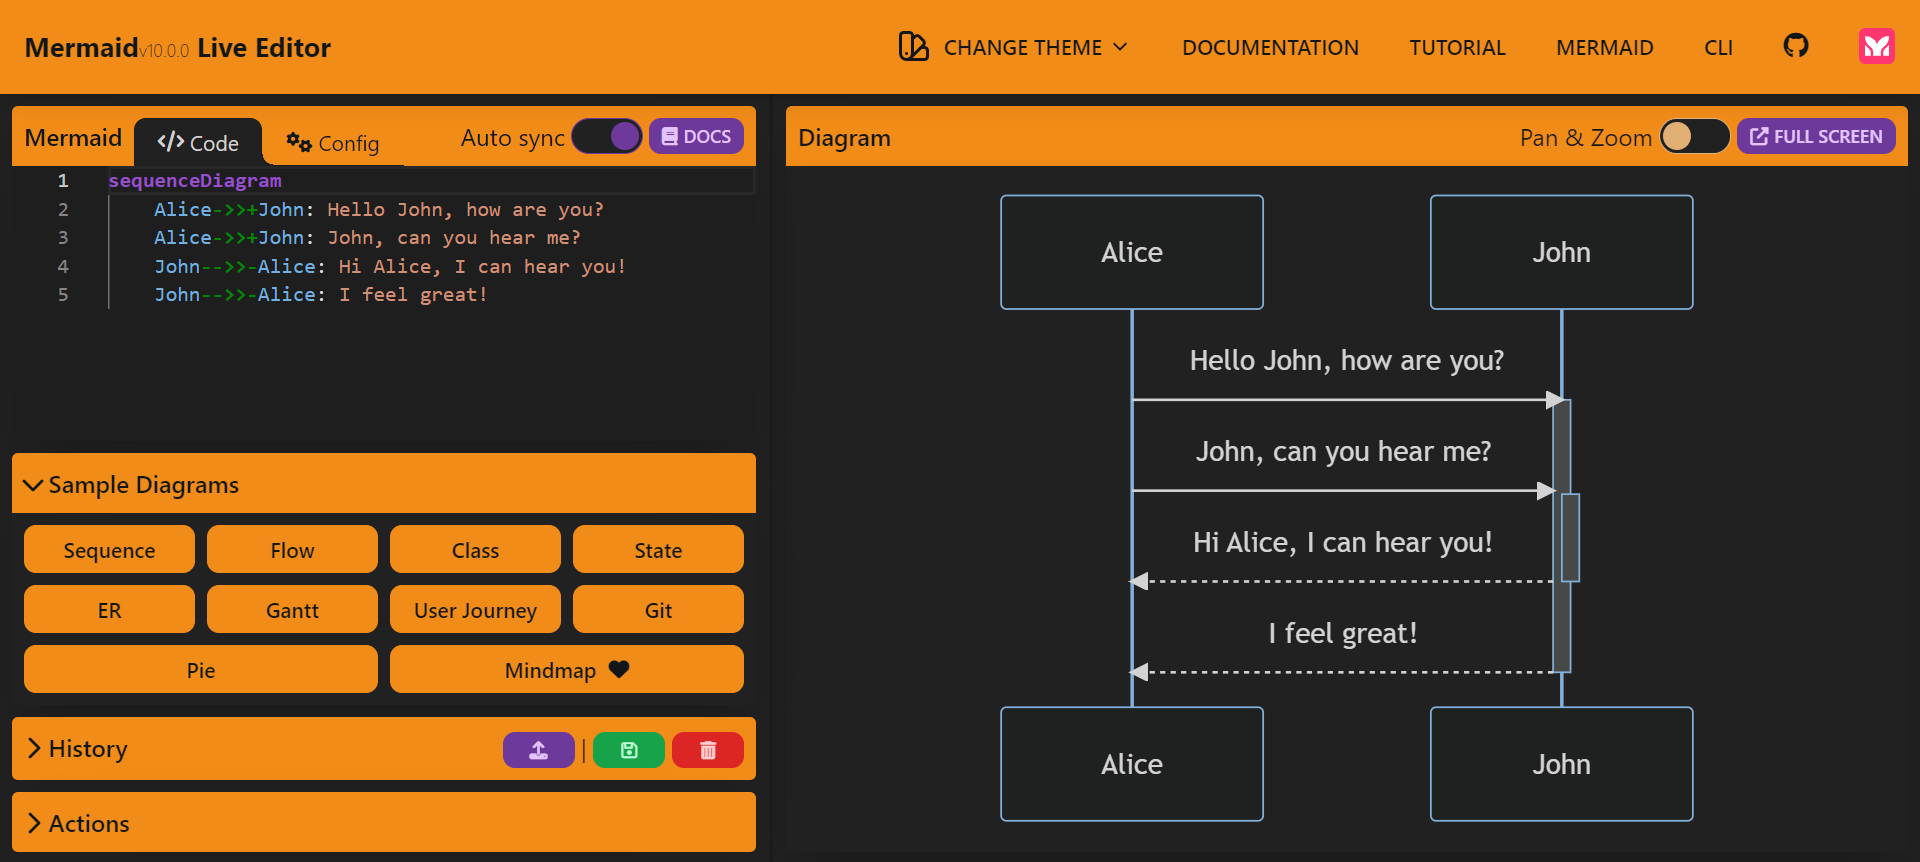Load the ER sample diagram
Viewport: 1920px width, 862px height.
pos(109,609)
